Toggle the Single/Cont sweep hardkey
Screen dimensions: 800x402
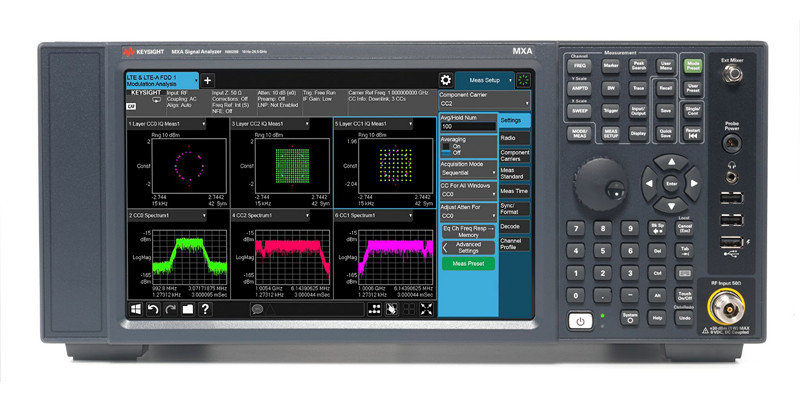tap(692, 111)
